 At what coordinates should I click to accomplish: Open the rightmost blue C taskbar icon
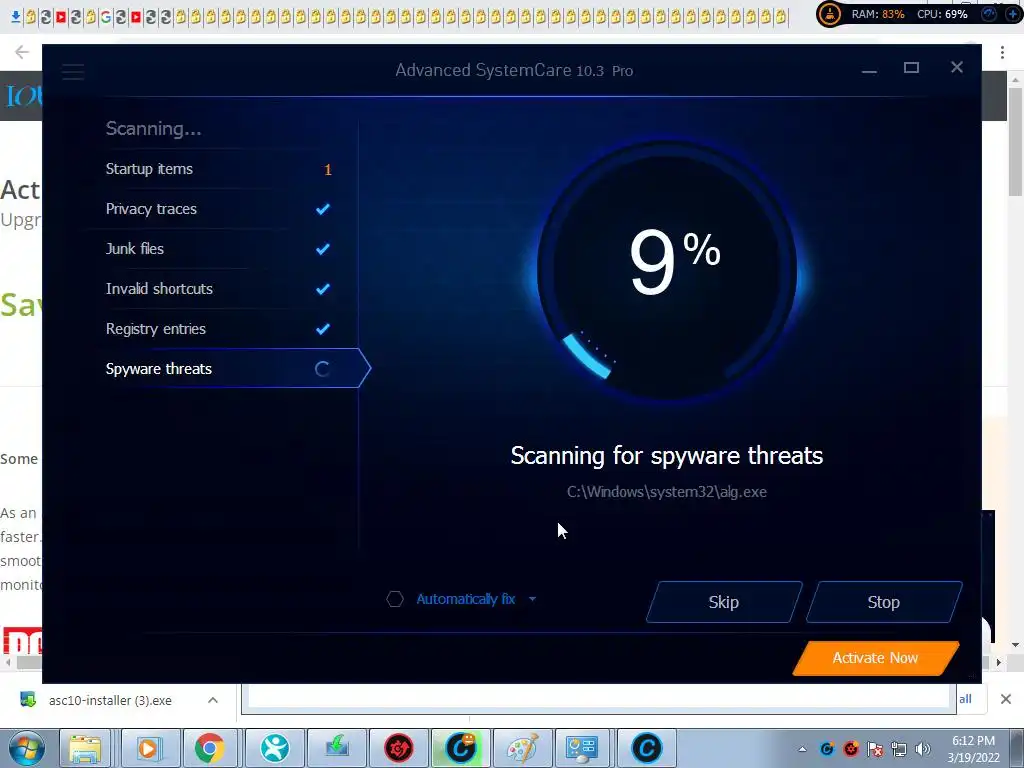[647, 748]
